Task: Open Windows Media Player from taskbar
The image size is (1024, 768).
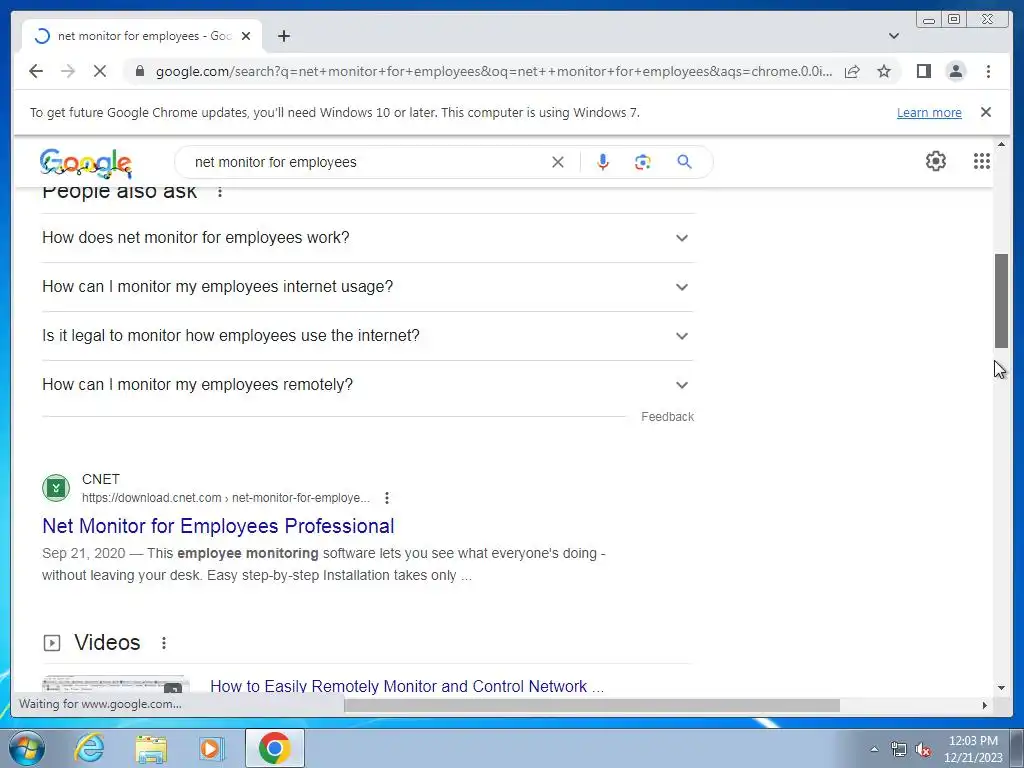Action: tap(210, 748)
